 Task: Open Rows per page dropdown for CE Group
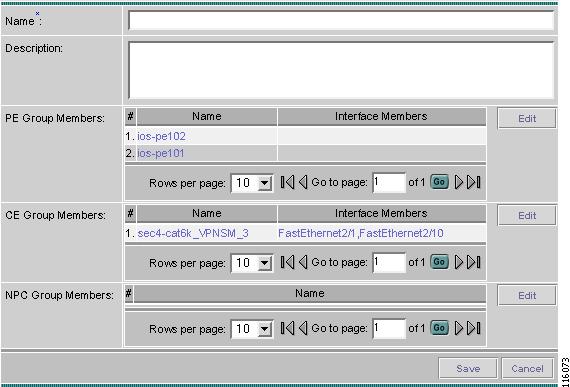pyautogui.click(x=252, y=263)
